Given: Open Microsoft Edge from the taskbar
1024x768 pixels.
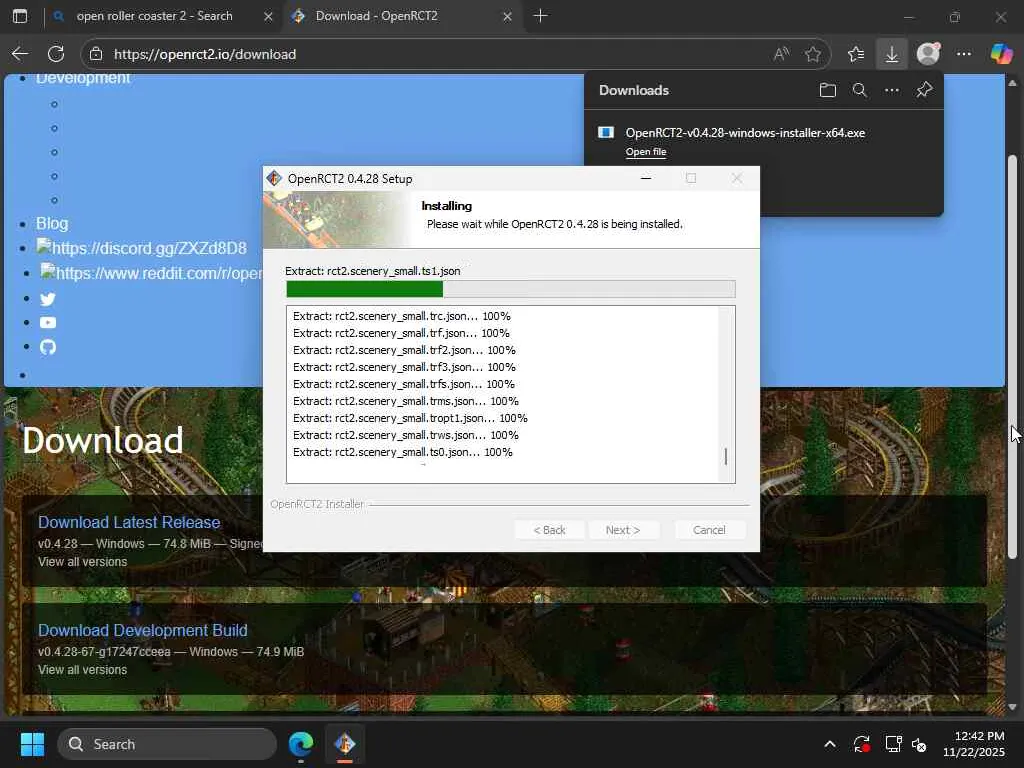Looking at the screenshot, I should 301,744.
